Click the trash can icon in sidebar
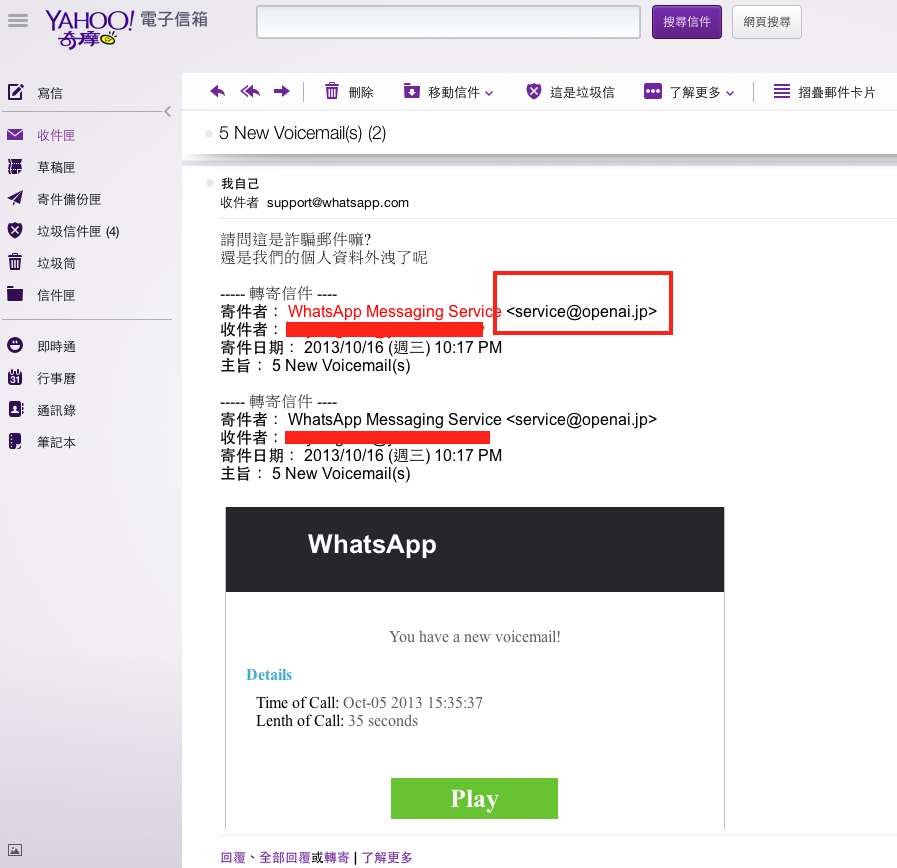 pyautogui.click(x=15, y=262)
